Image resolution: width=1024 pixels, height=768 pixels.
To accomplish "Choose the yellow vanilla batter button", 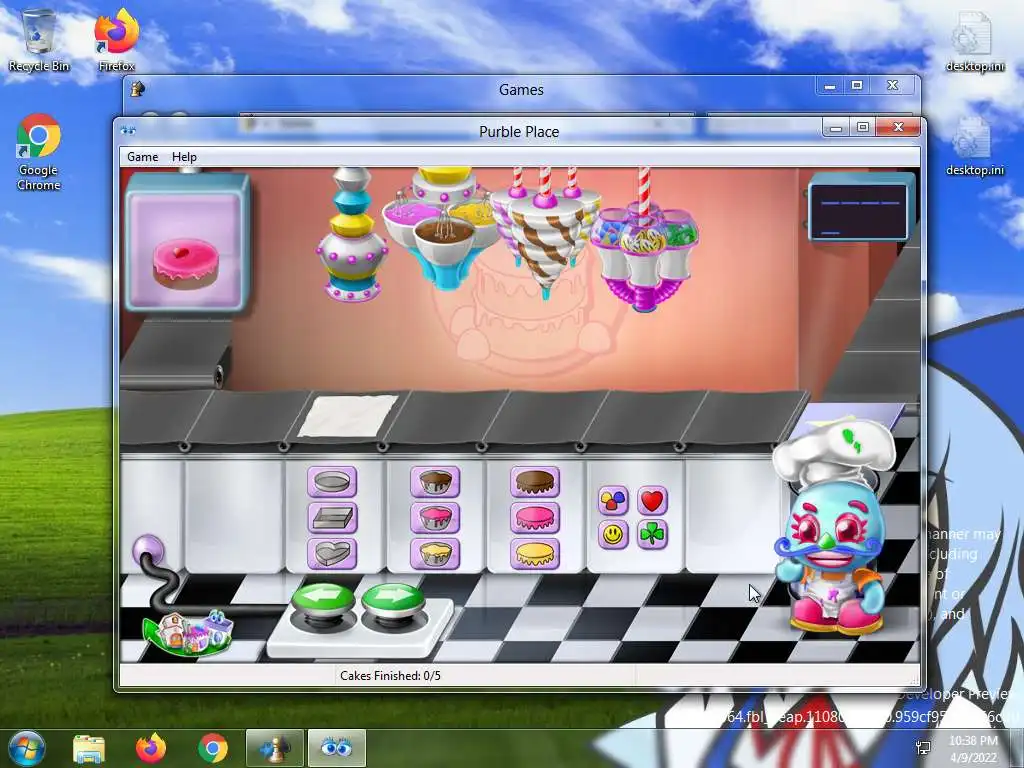I will point(435,554).
